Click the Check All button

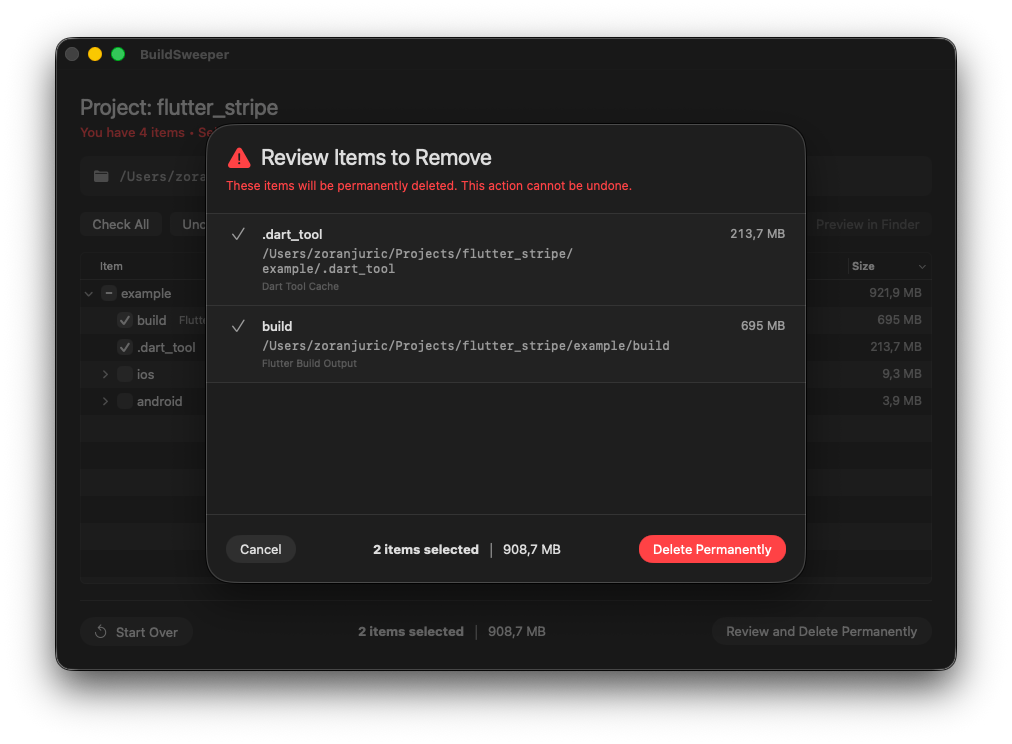[x=121, y=224]
